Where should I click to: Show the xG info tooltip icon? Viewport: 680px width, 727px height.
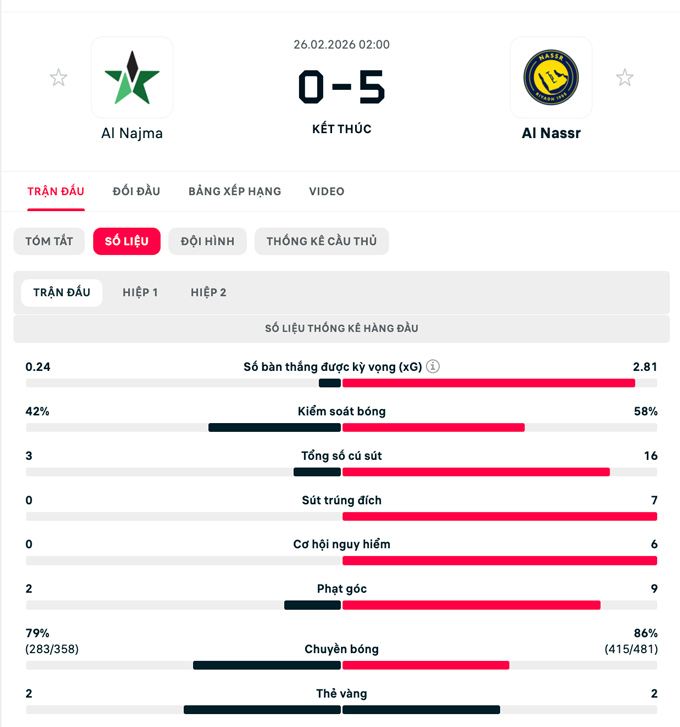tap(433, 367)
